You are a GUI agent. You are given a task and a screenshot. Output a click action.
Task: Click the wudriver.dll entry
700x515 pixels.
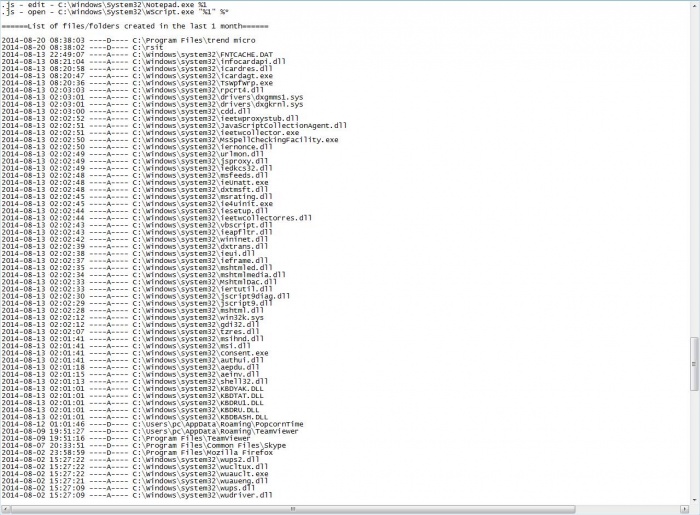click(x=137, y=495)
